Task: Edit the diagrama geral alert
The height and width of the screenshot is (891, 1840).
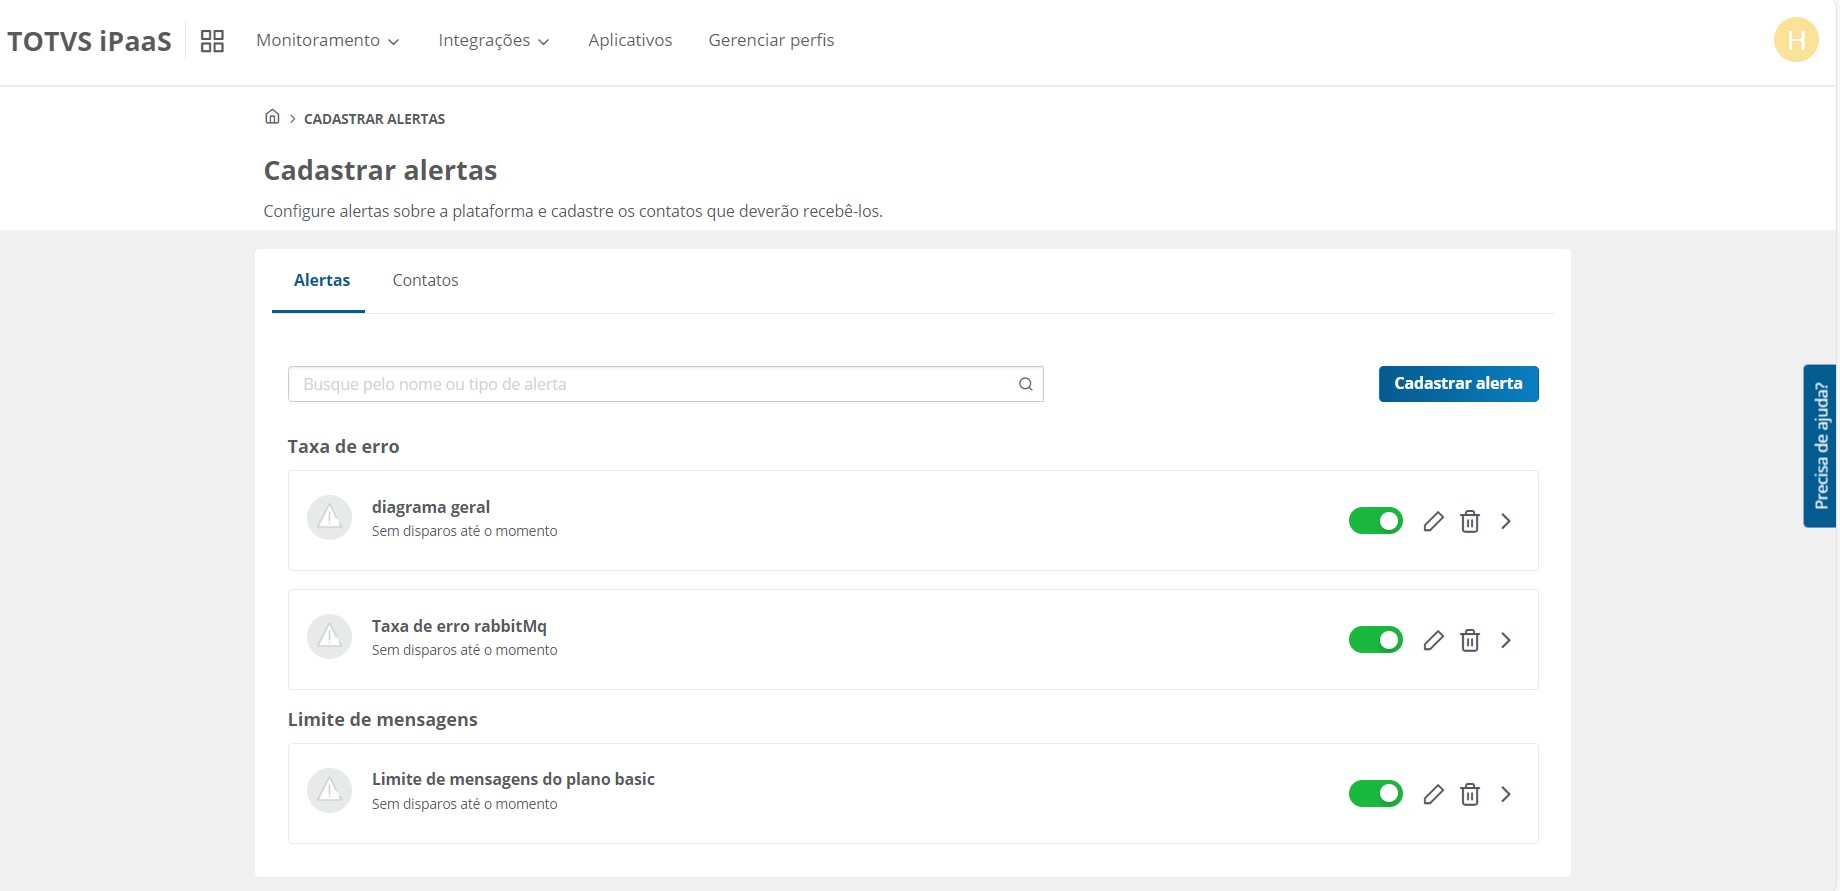Action: (x=1433, y=521)
